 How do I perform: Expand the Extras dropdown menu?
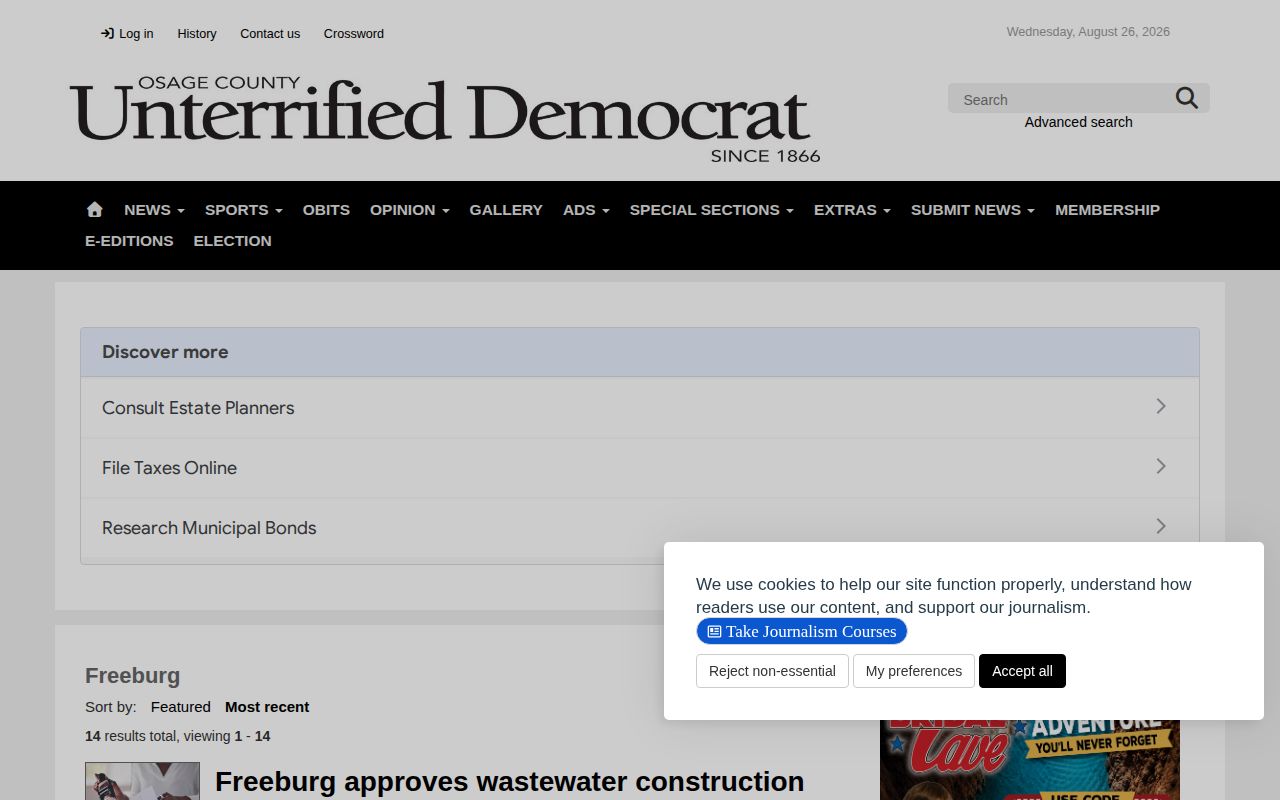(852, 210)
